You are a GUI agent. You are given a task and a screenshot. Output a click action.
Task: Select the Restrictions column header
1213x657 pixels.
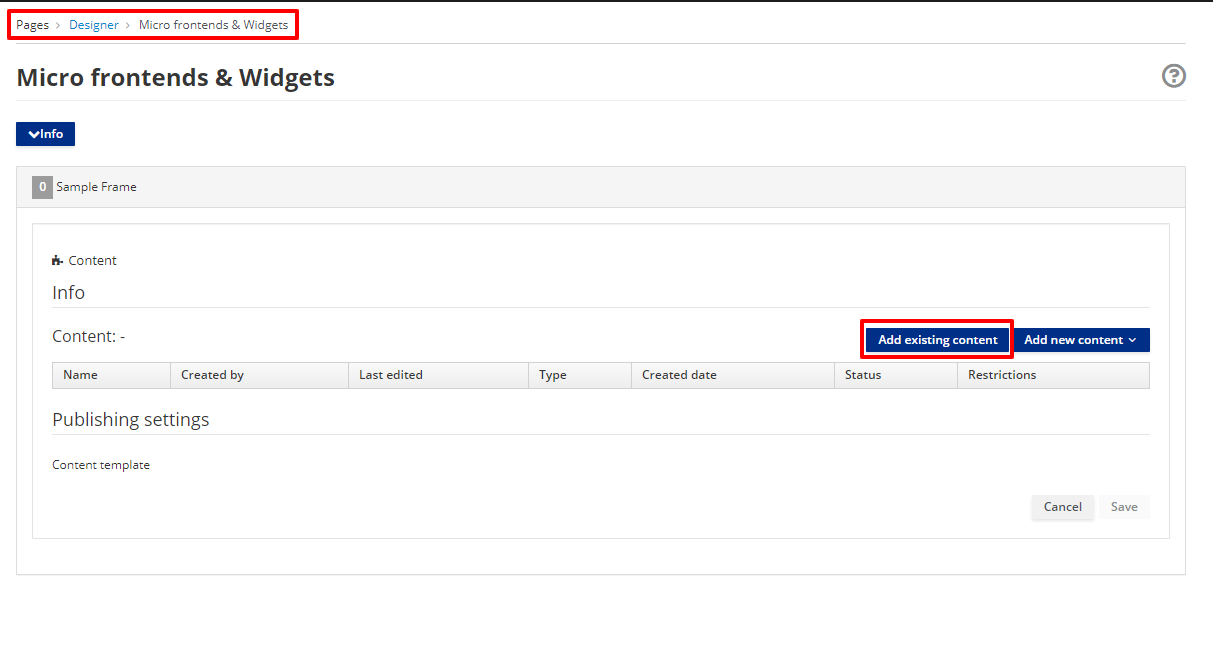[x=1001, y=375]
